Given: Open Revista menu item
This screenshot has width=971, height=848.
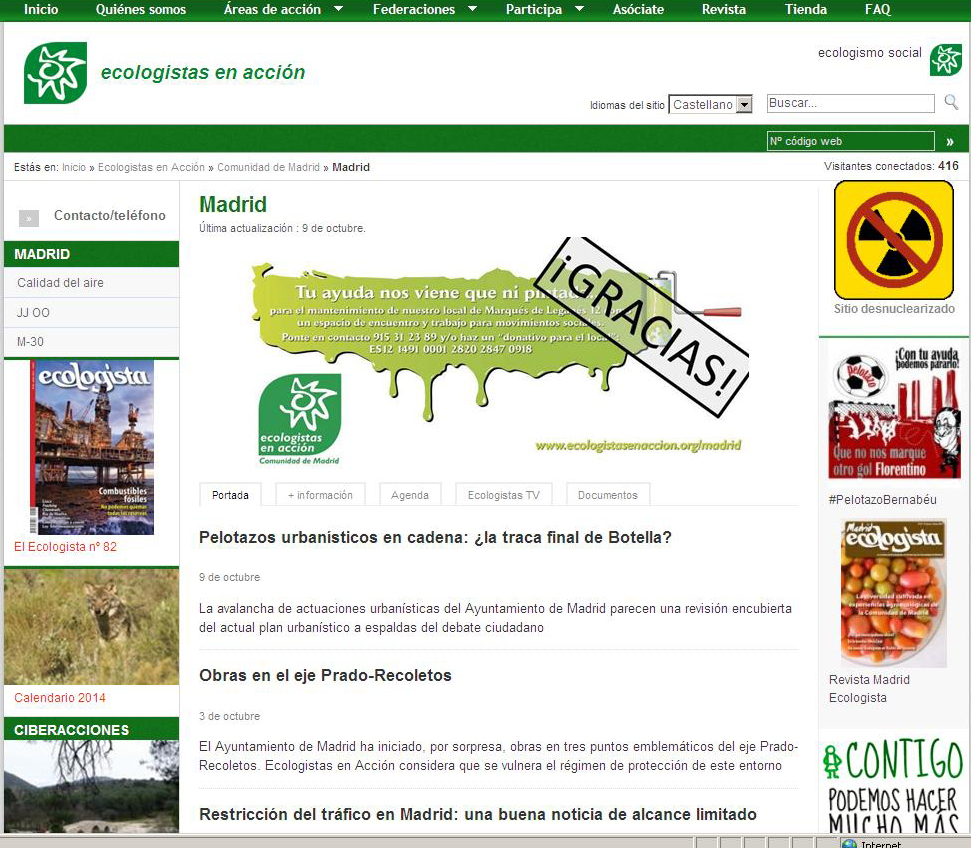Looking at the screenshot, I should pyautogui.click(x=724, y=9).
